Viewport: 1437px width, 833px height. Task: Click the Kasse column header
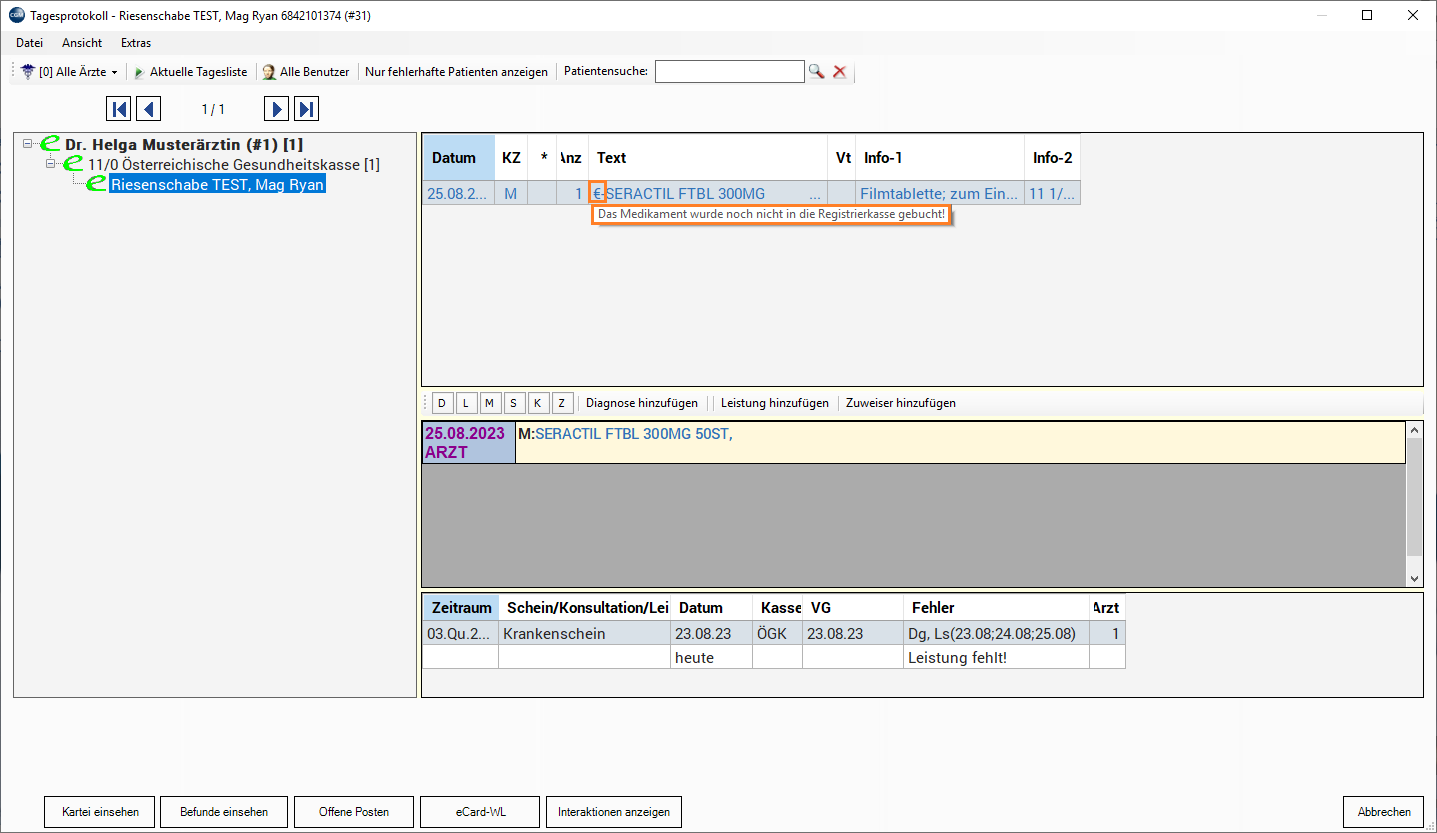tap(778, 607)
